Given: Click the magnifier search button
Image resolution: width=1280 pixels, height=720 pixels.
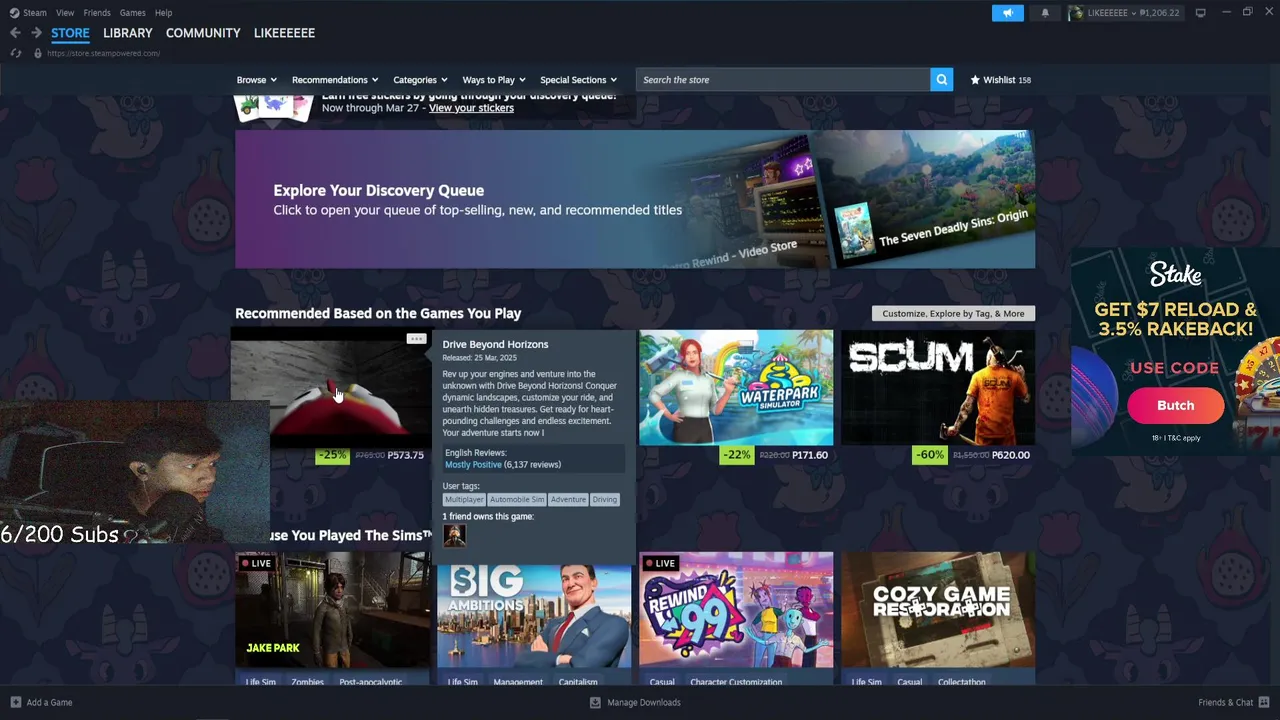Looking at the screenshot, I should [941, 80].
